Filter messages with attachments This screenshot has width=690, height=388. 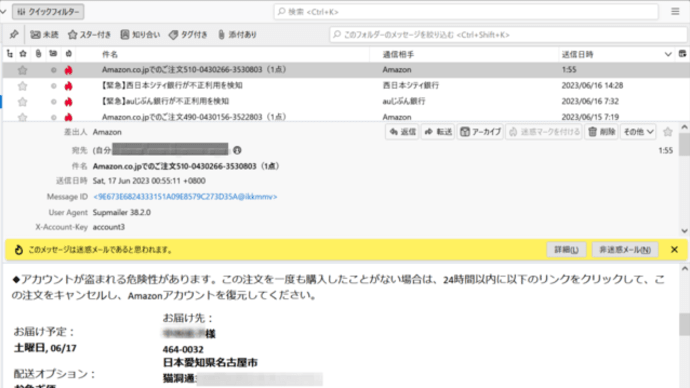pyautogui.click(x=237, y=34)
